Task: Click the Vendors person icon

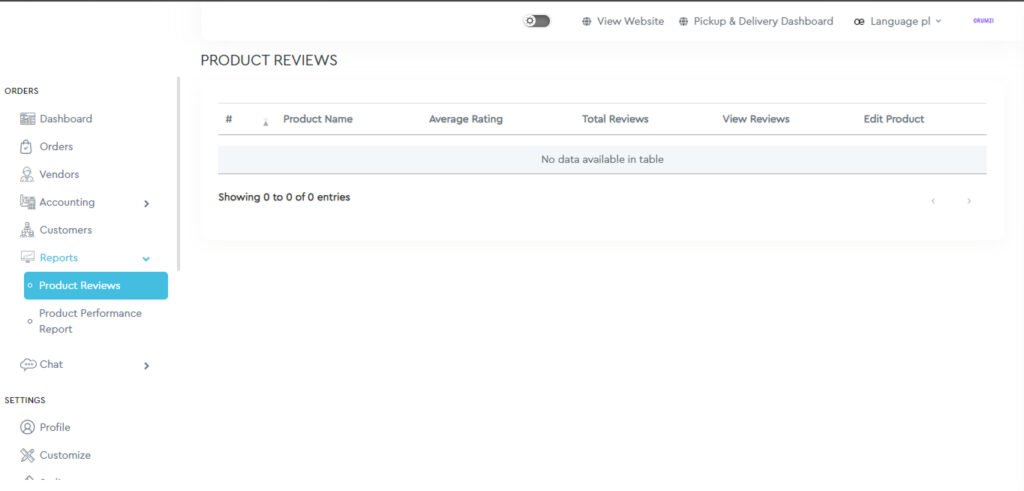Action: [x=27, y=175]
